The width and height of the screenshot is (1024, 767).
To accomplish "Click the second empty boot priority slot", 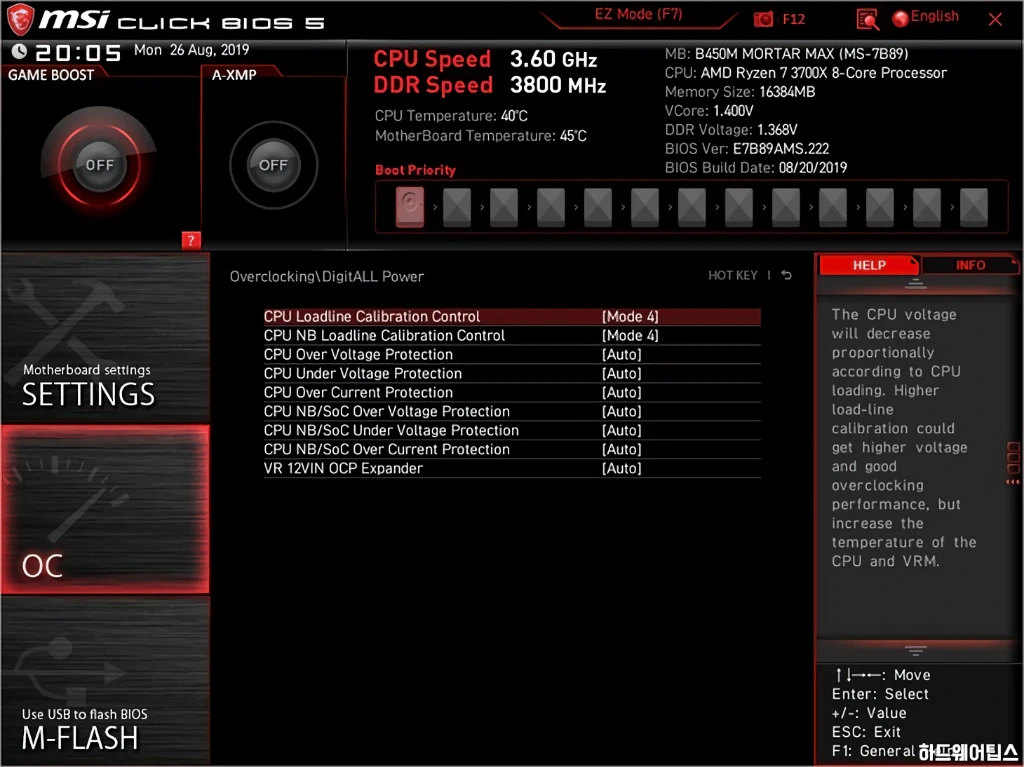I will click(x=504, y=206).
